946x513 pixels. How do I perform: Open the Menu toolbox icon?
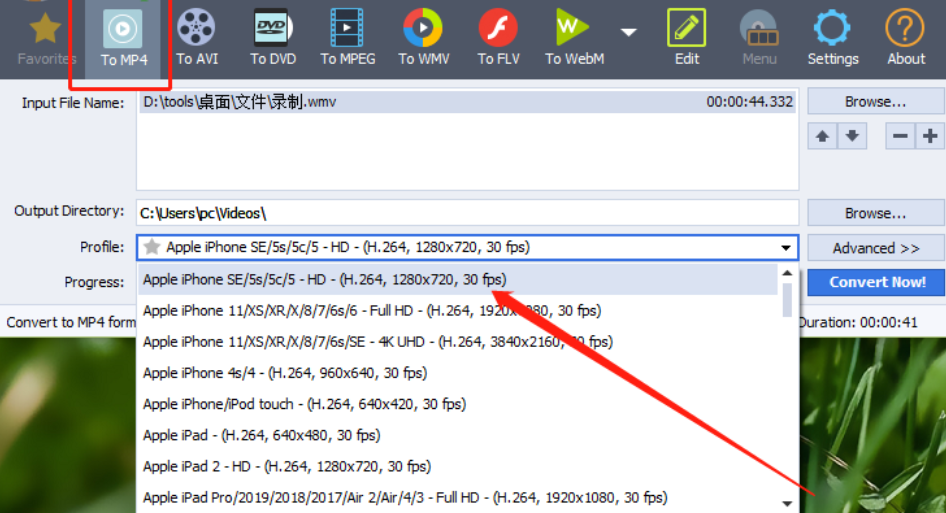760,28
